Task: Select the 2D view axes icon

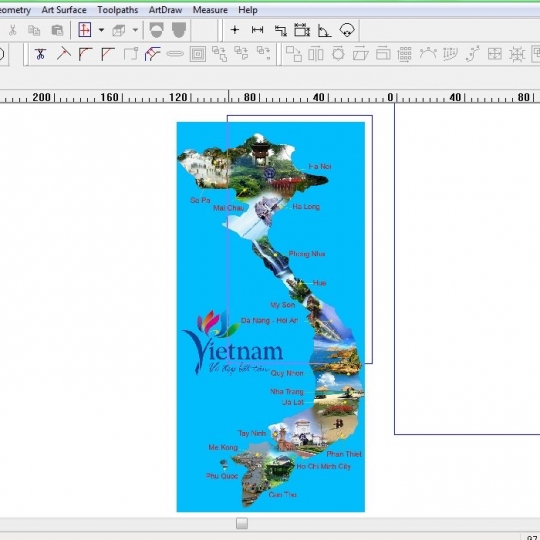Action: tap(84, 30)
